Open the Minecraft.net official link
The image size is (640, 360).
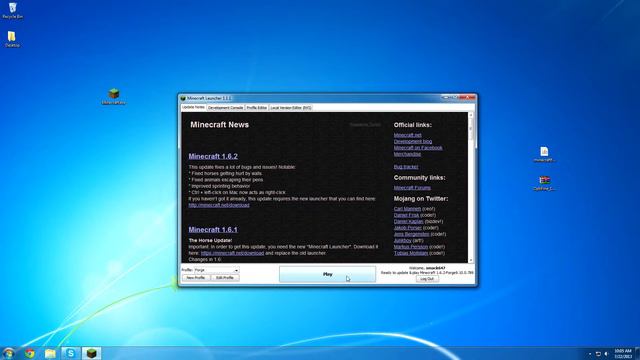[407, 135]
